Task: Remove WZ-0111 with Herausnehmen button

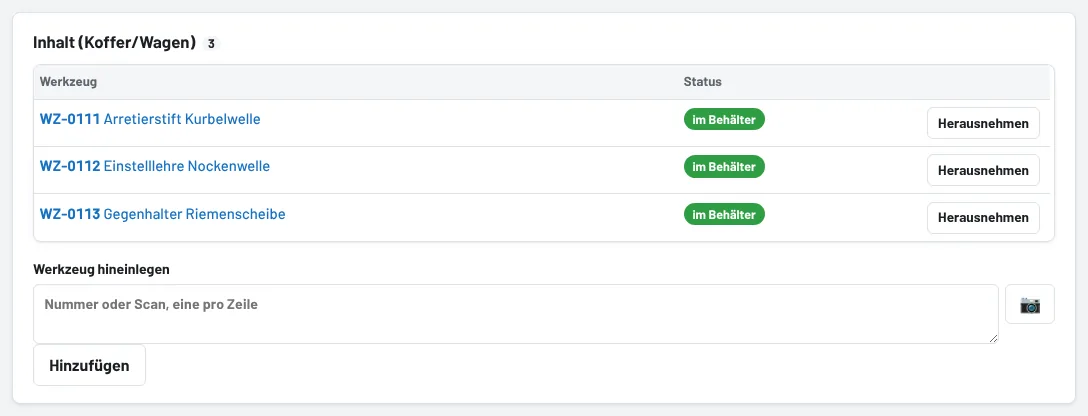Action: pyautogui.click(x=983, y=123)
